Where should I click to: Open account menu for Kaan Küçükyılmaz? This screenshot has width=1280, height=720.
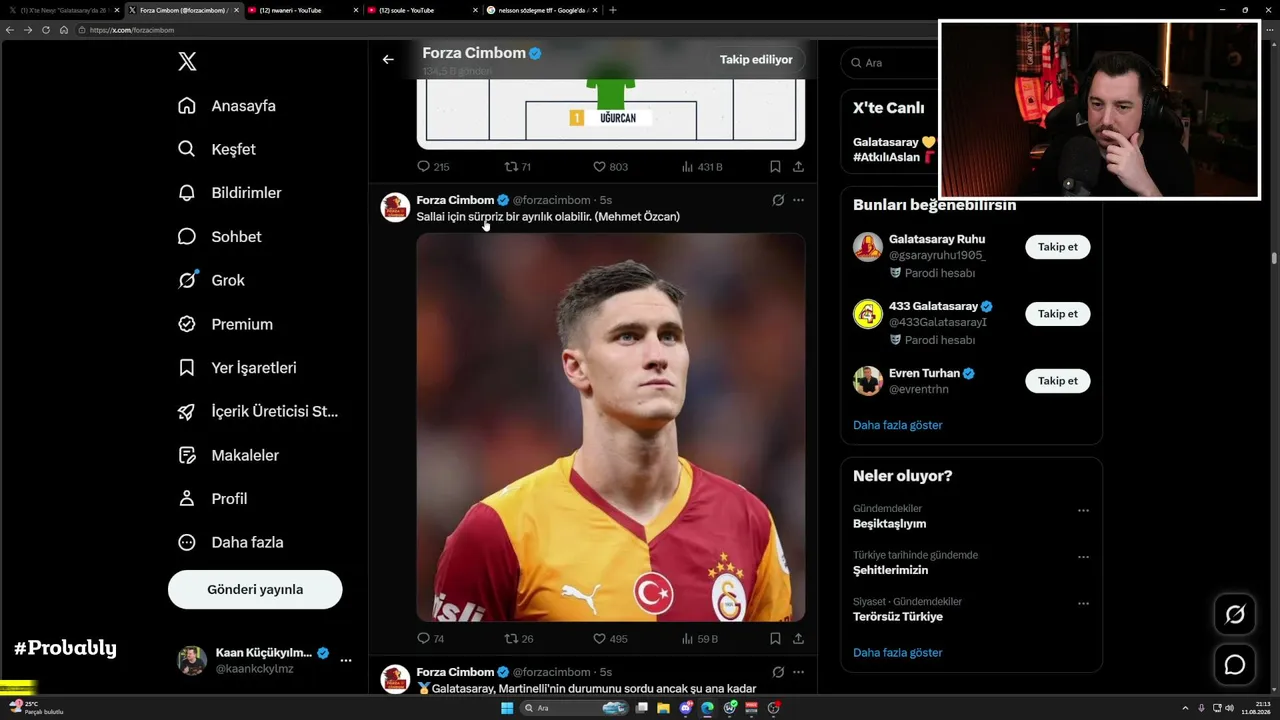[x=264, y=660]
